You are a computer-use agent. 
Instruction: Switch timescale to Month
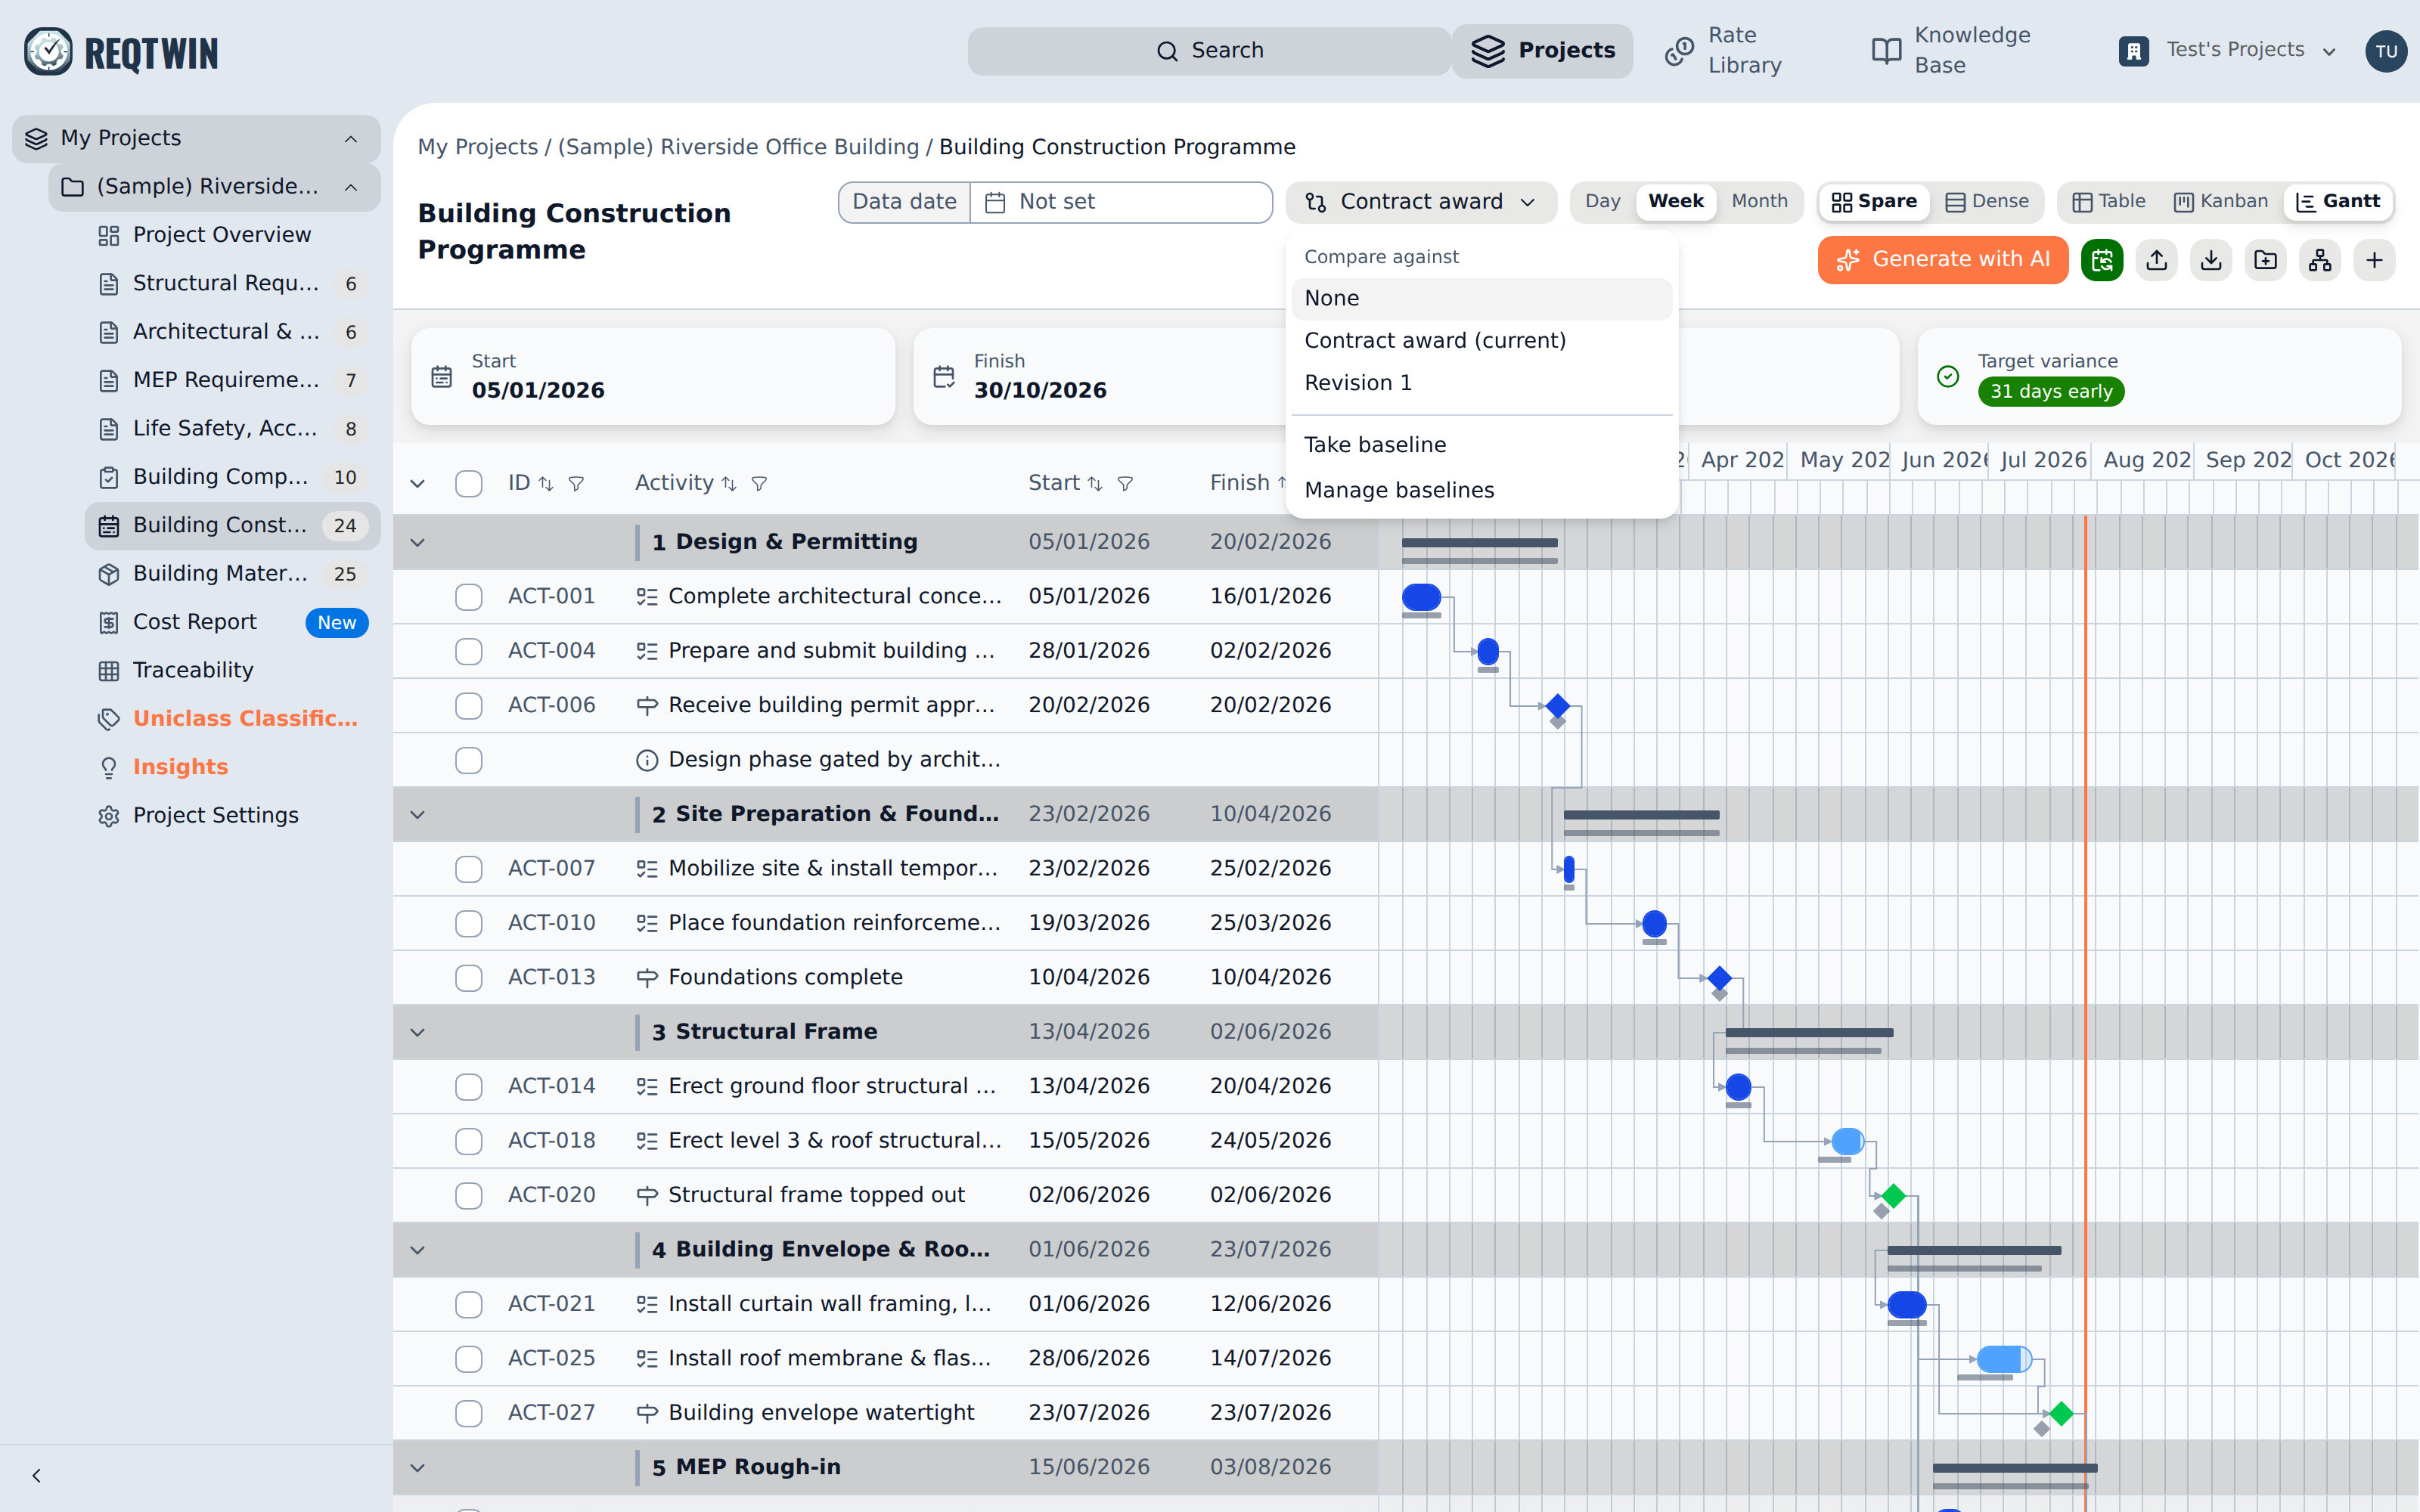pos(1759,202)
